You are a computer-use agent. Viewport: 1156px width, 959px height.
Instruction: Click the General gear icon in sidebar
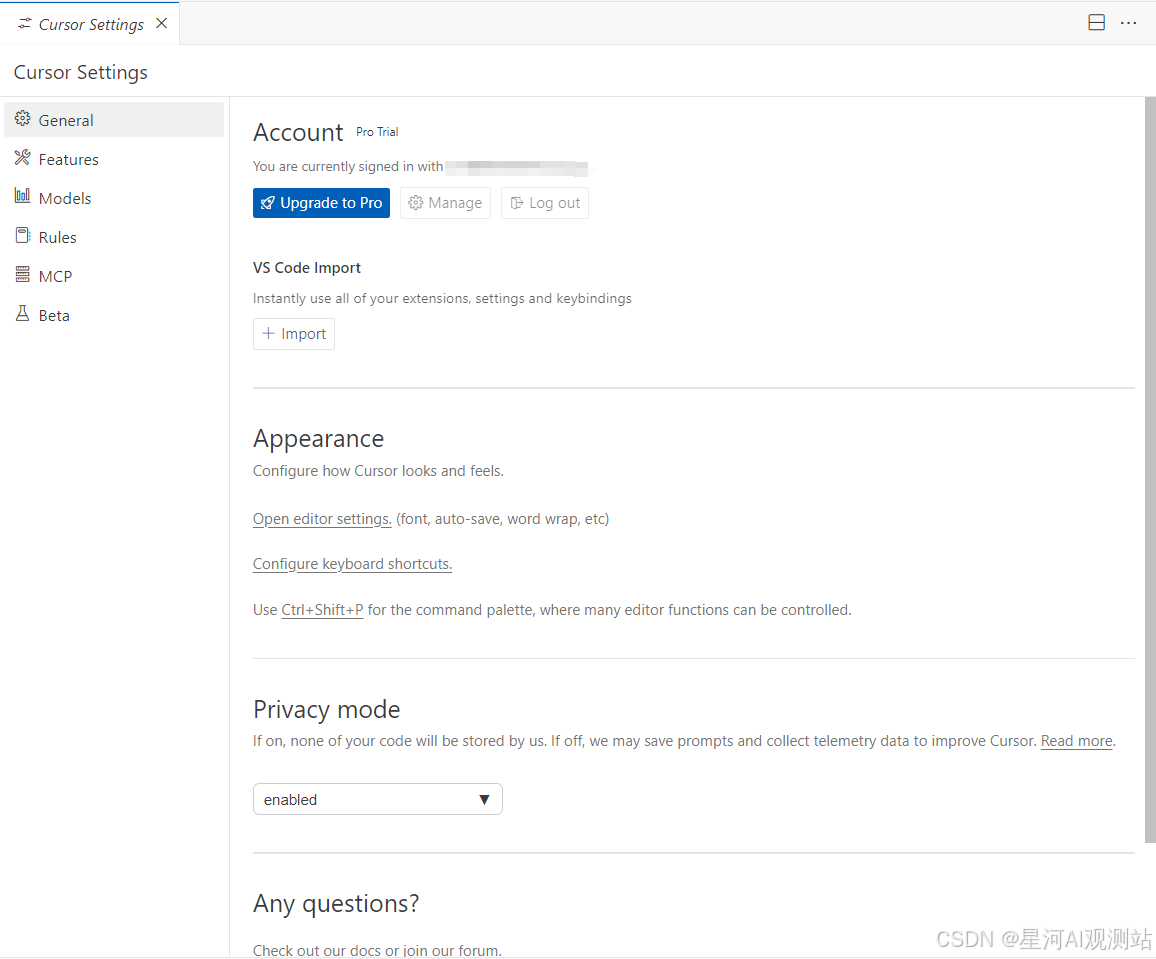(x=23, y=119)
